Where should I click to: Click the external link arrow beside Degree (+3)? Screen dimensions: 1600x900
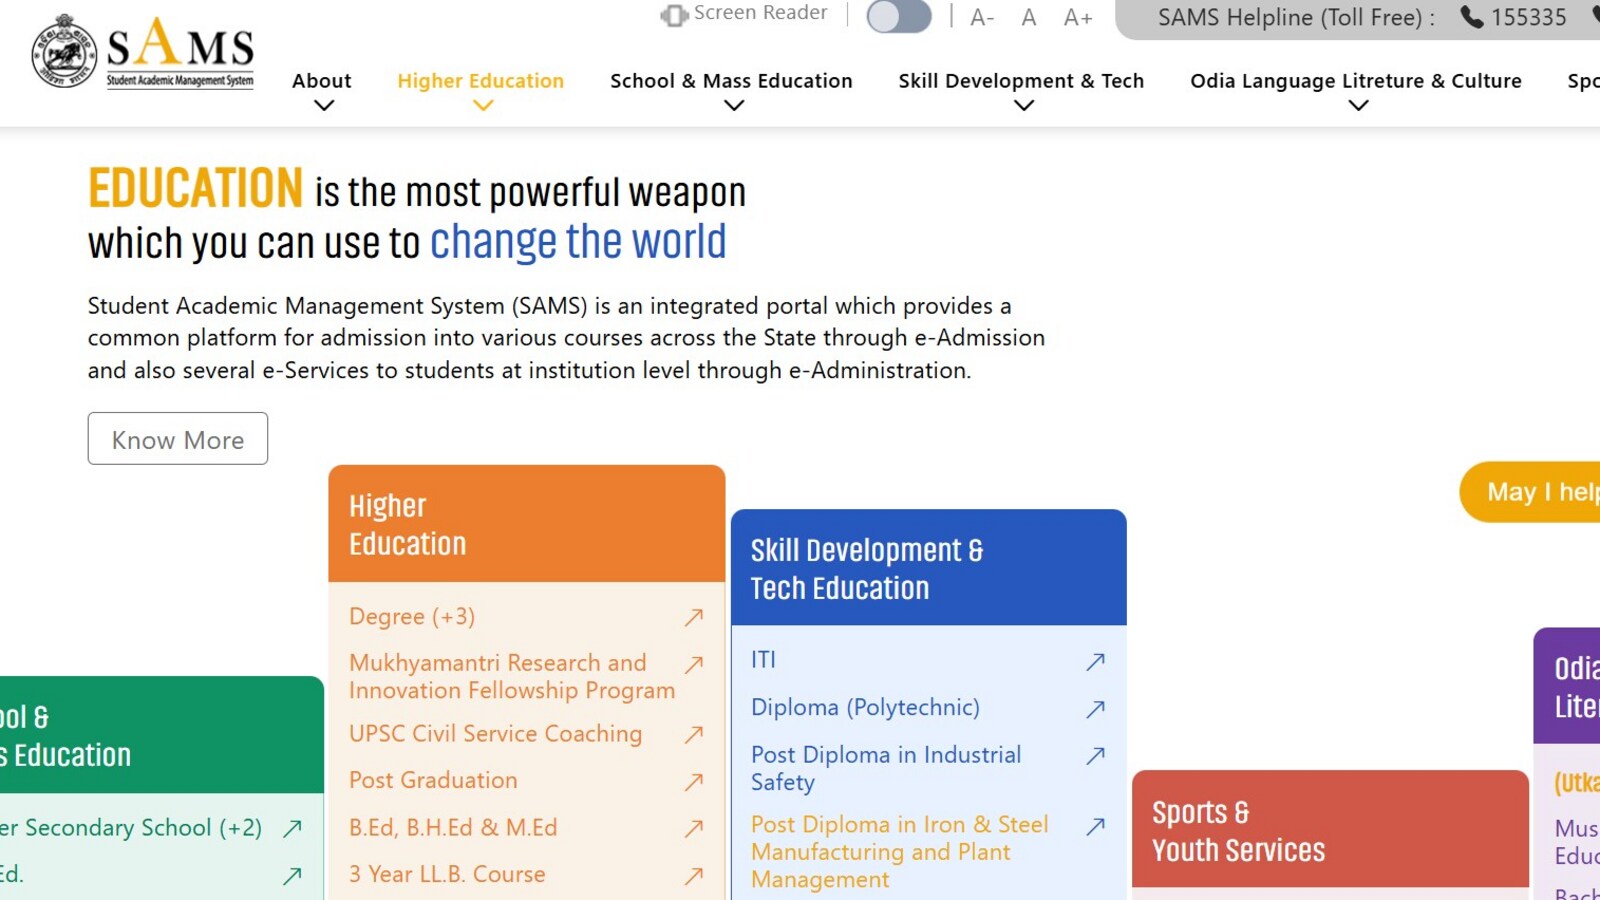[694, 617]
